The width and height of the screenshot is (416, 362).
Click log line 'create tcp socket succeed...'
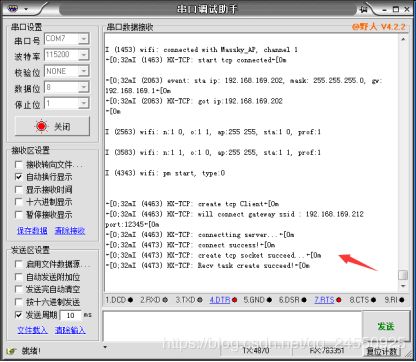[213, 255]
